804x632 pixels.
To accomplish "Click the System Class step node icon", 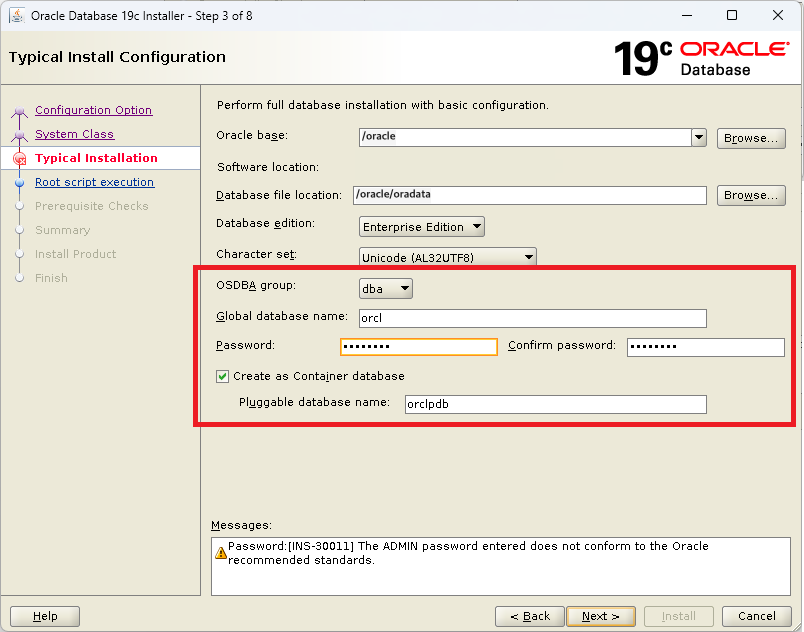I will (19, 135).
